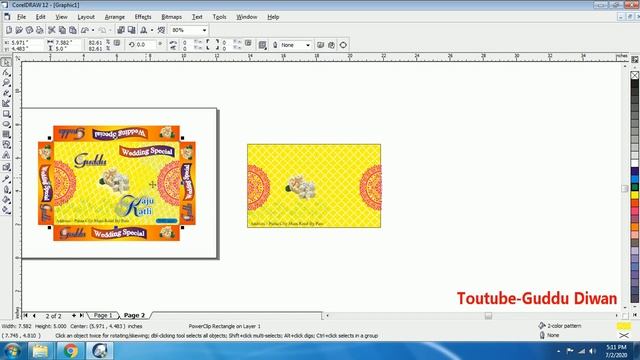This screenshot has height=360, width=640.
Task: Open the Bitmaps menu
Action: (x=171, y=17)
